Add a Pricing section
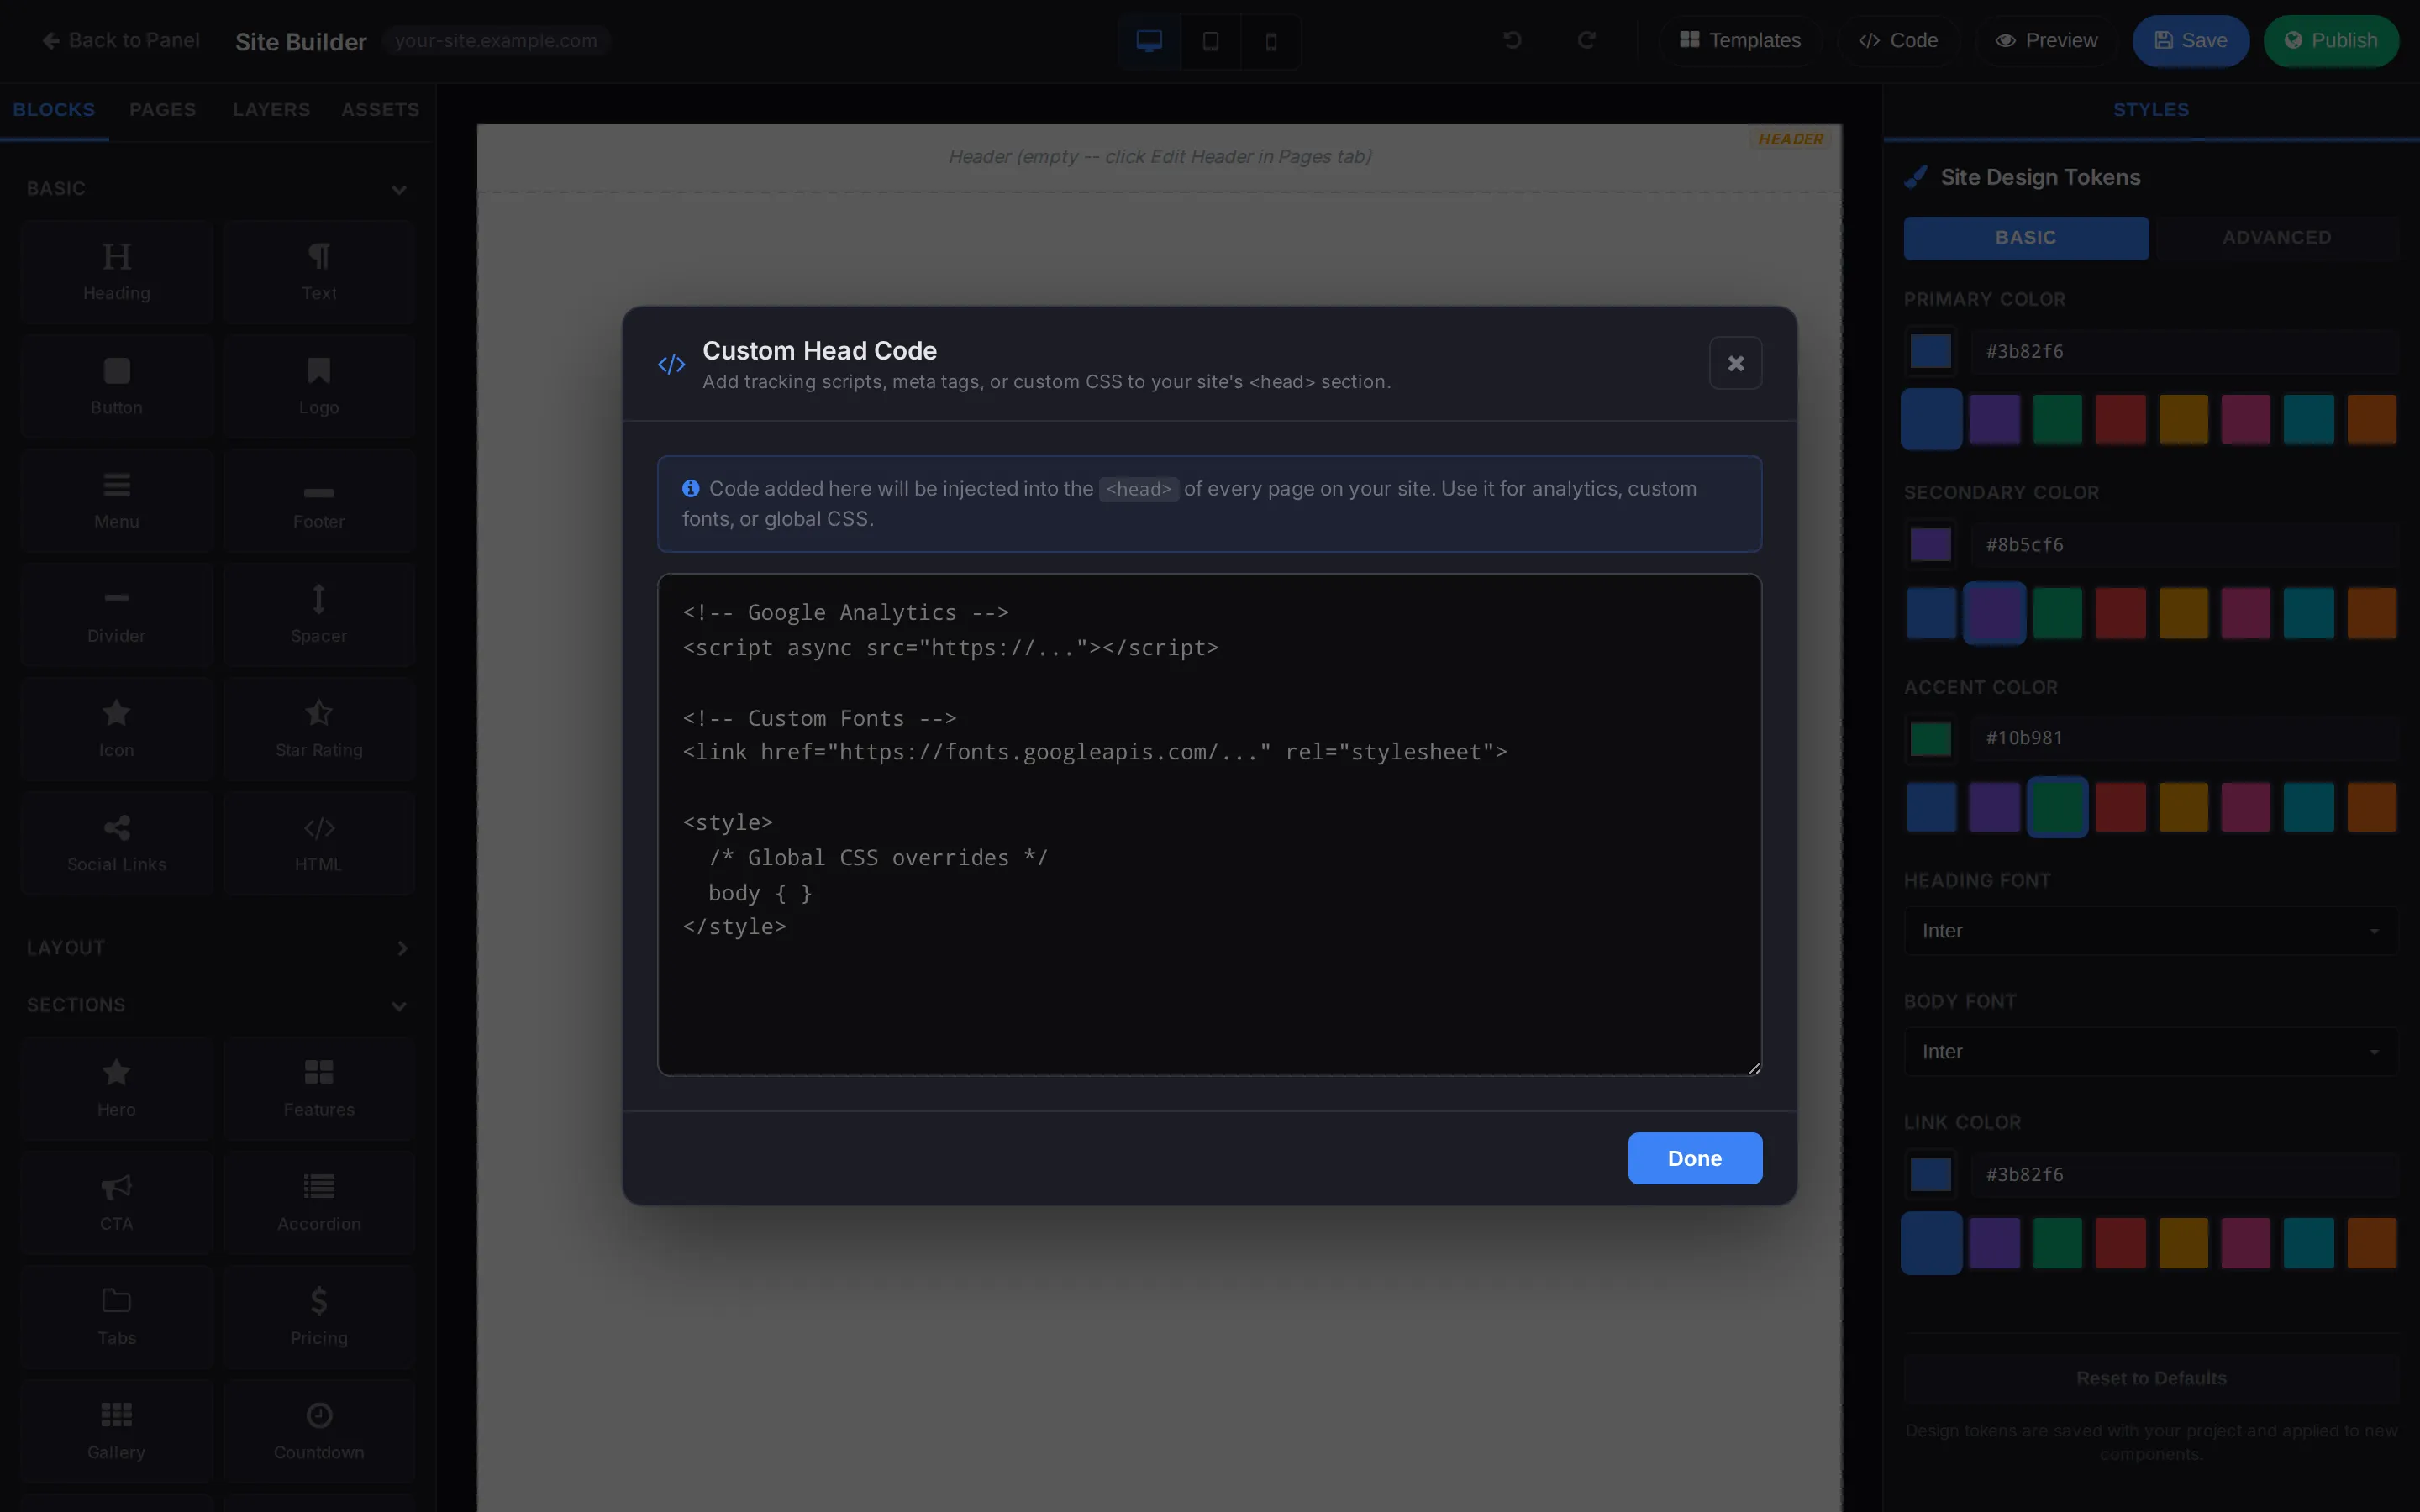The image size is (2420, 1512). pyautogui.click(x=319, y=1316)
